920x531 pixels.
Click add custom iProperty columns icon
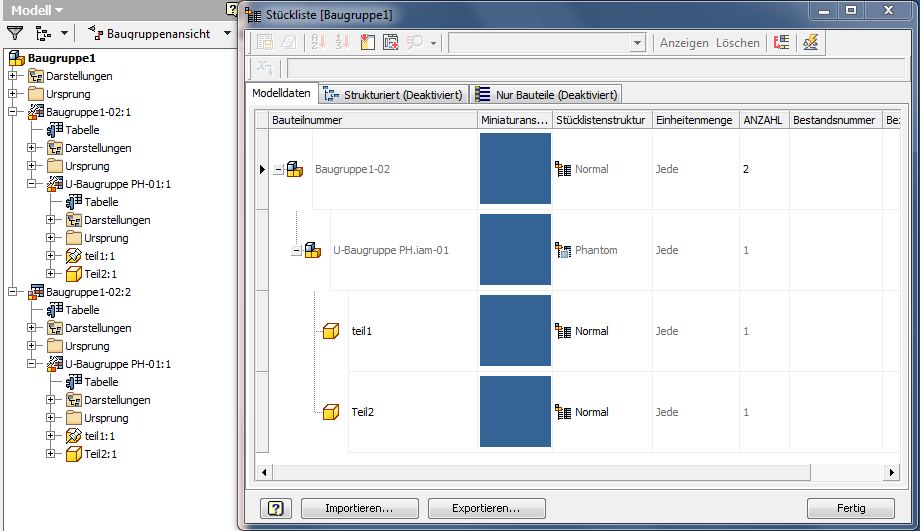391,42
